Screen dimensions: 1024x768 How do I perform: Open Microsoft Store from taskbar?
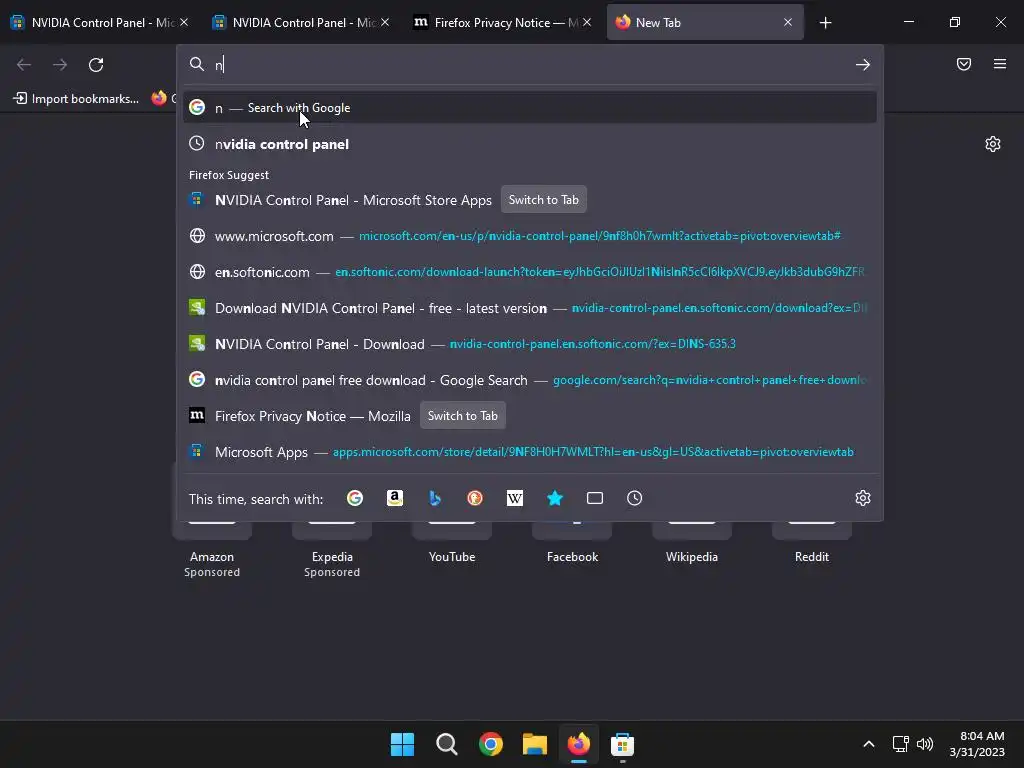pos(622,744)
